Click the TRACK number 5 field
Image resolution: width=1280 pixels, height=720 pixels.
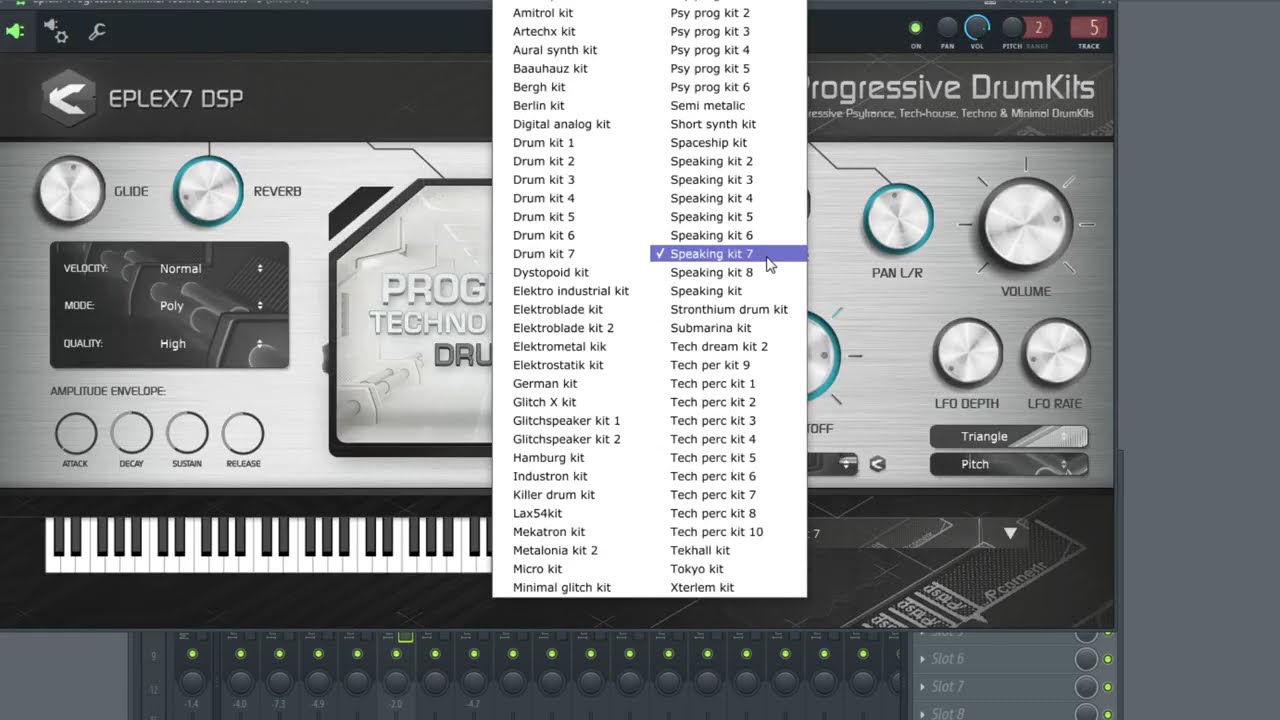(x=1089, y=28)
